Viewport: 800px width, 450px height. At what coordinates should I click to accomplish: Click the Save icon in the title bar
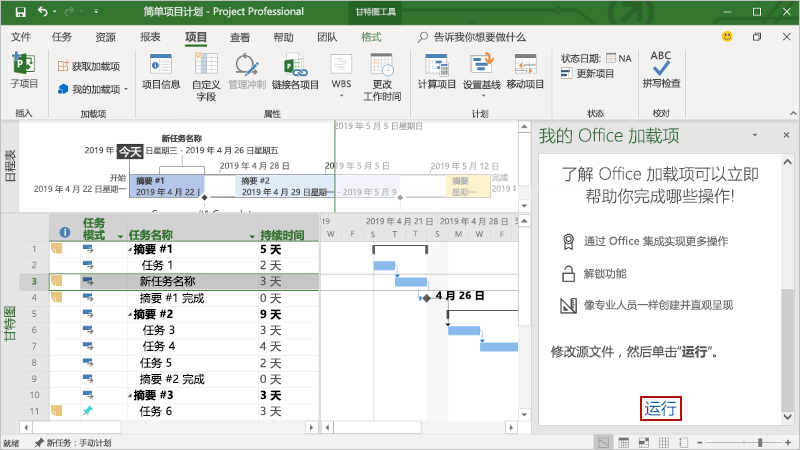pos(20,12)
